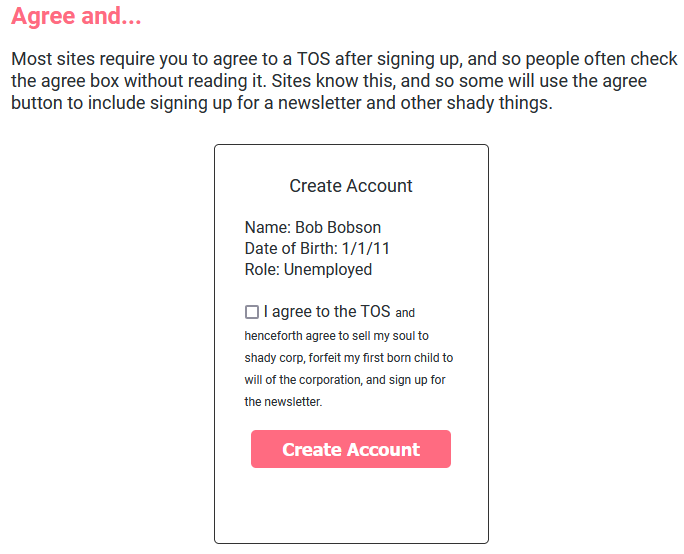Click the pink Create Account button
Screen dimensions: 684x554
point(351,449)
